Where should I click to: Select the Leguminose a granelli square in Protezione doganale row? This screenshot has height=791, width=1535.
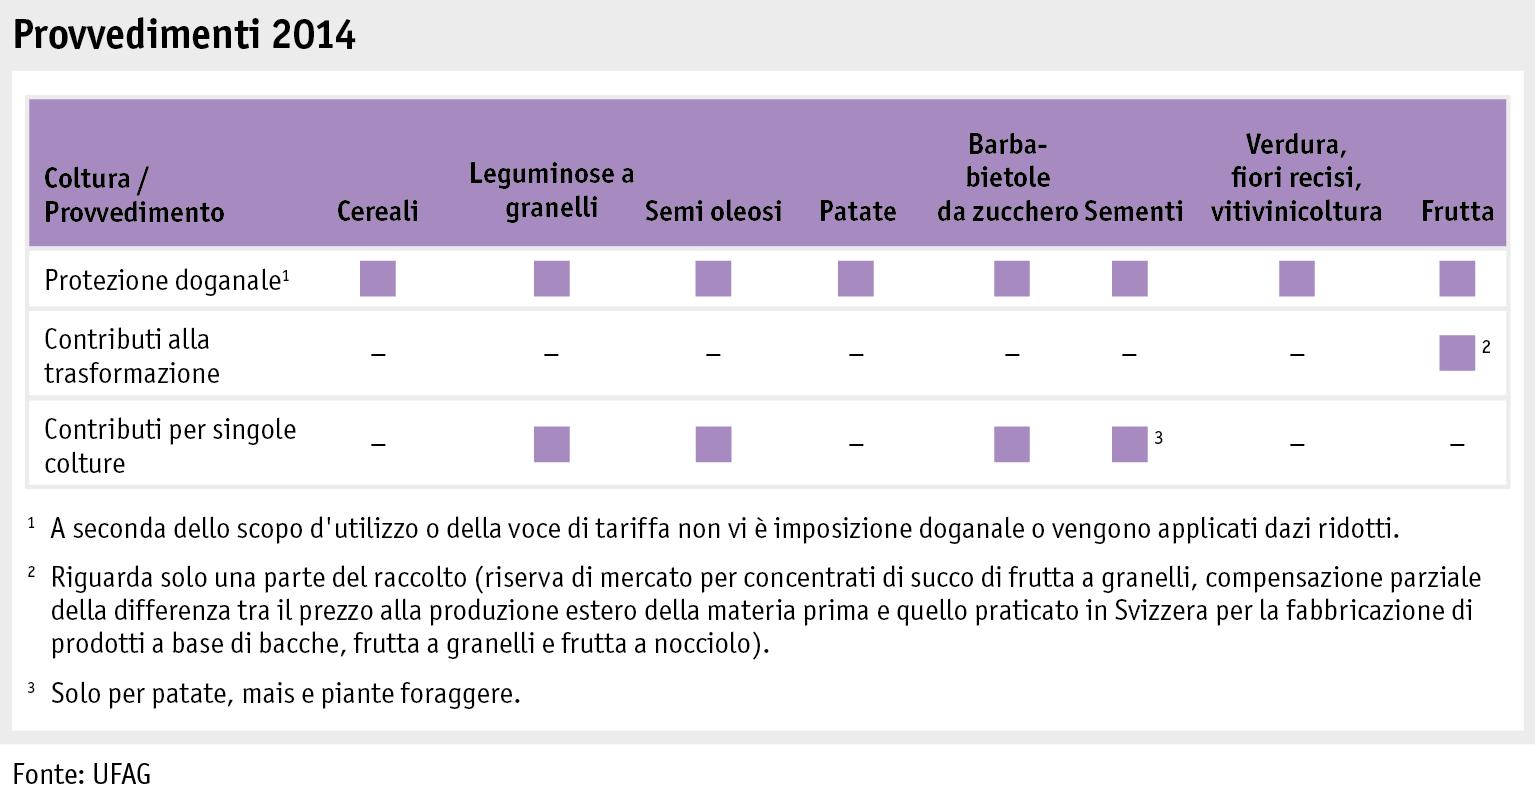coord(552,279)
